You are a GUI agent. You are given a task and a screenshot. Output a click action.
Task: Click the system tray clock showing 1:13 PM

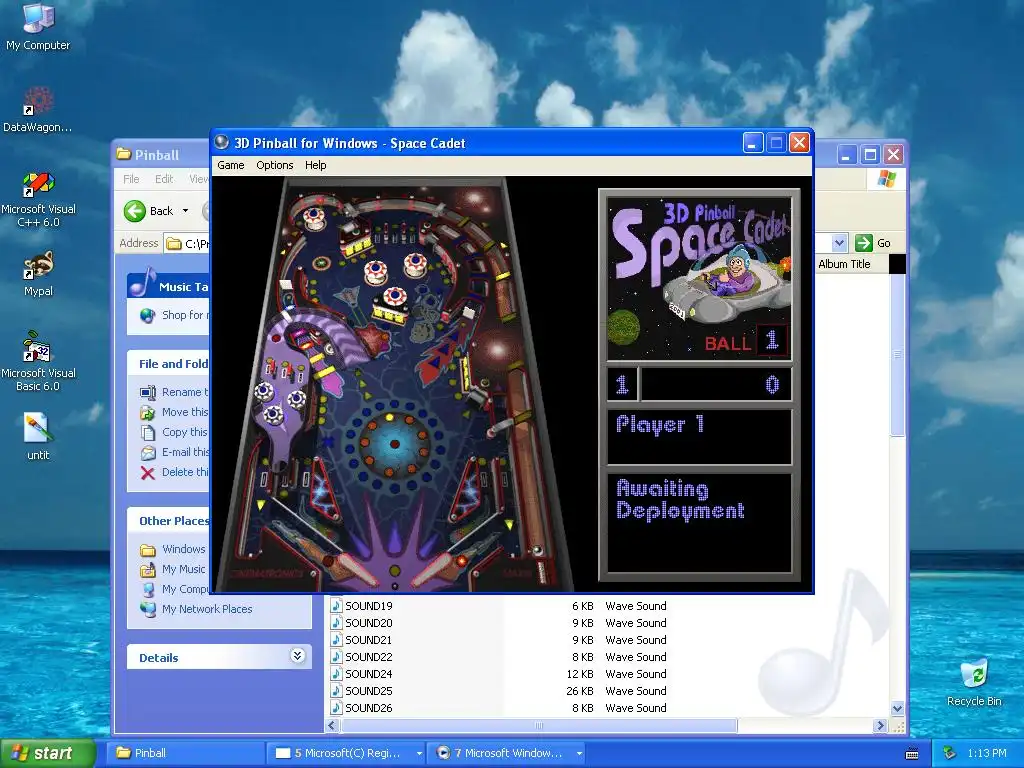click(x=987, y=753)
